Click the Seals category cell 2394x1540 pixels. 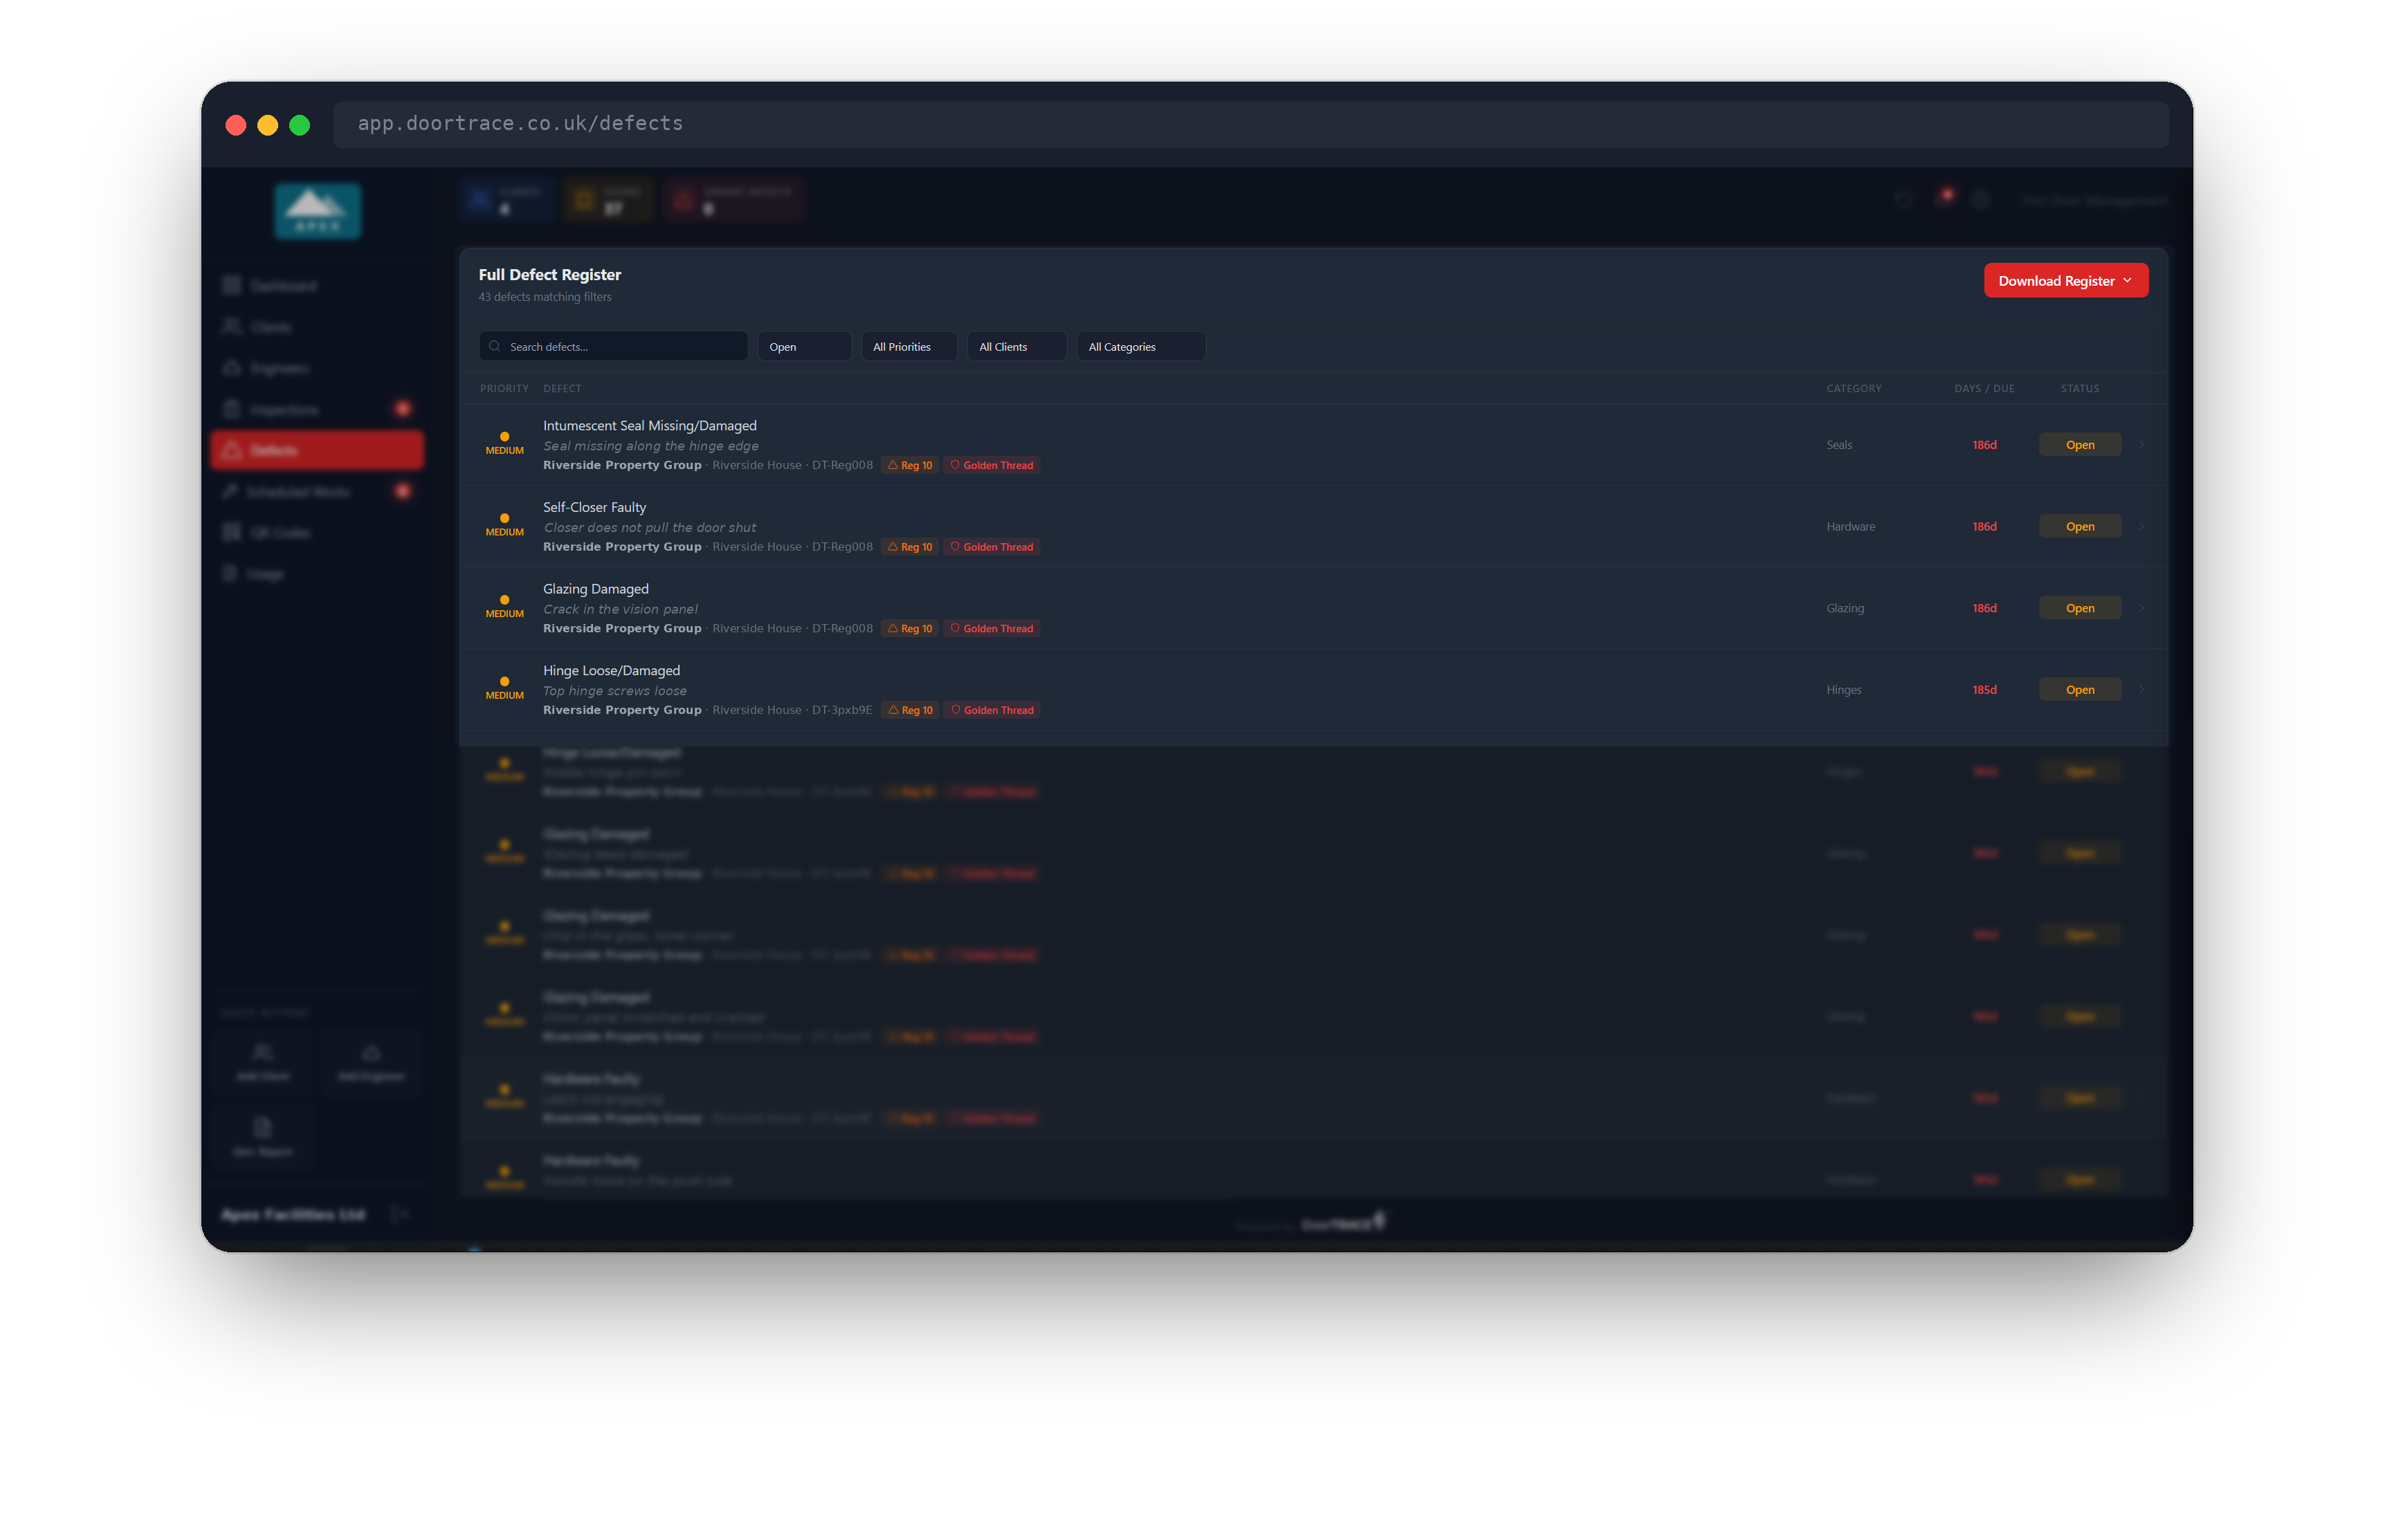[1839, 445]
